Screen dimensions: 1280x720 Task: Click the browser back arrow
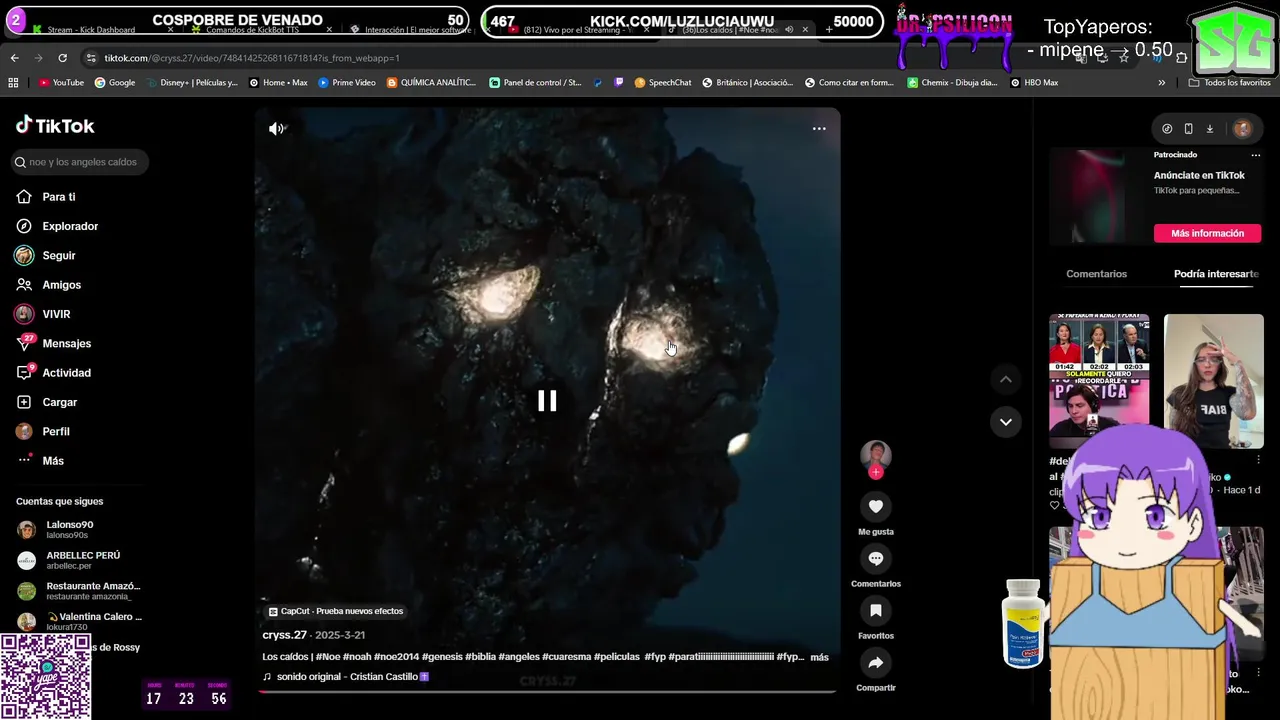(15, 58)
